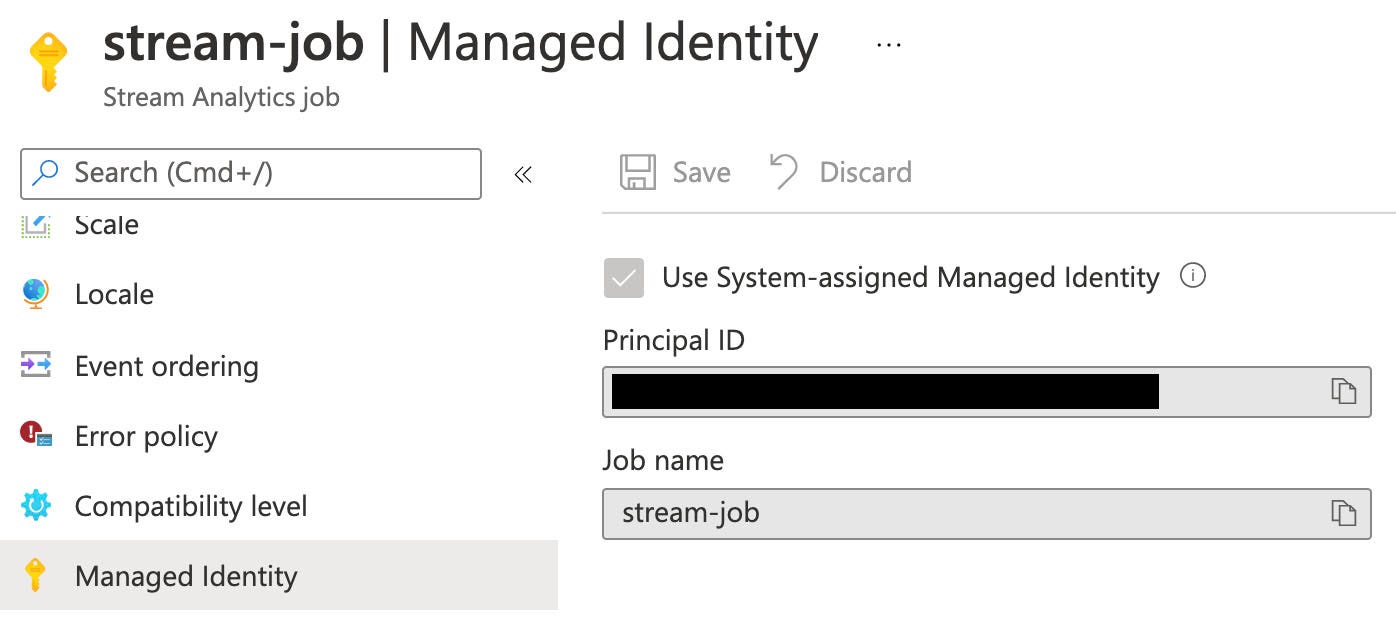This screenshot has width=1396, height=632.
Task: Toggle Use System-assigned Managed Identity checkbox
Action: [624, 278]
